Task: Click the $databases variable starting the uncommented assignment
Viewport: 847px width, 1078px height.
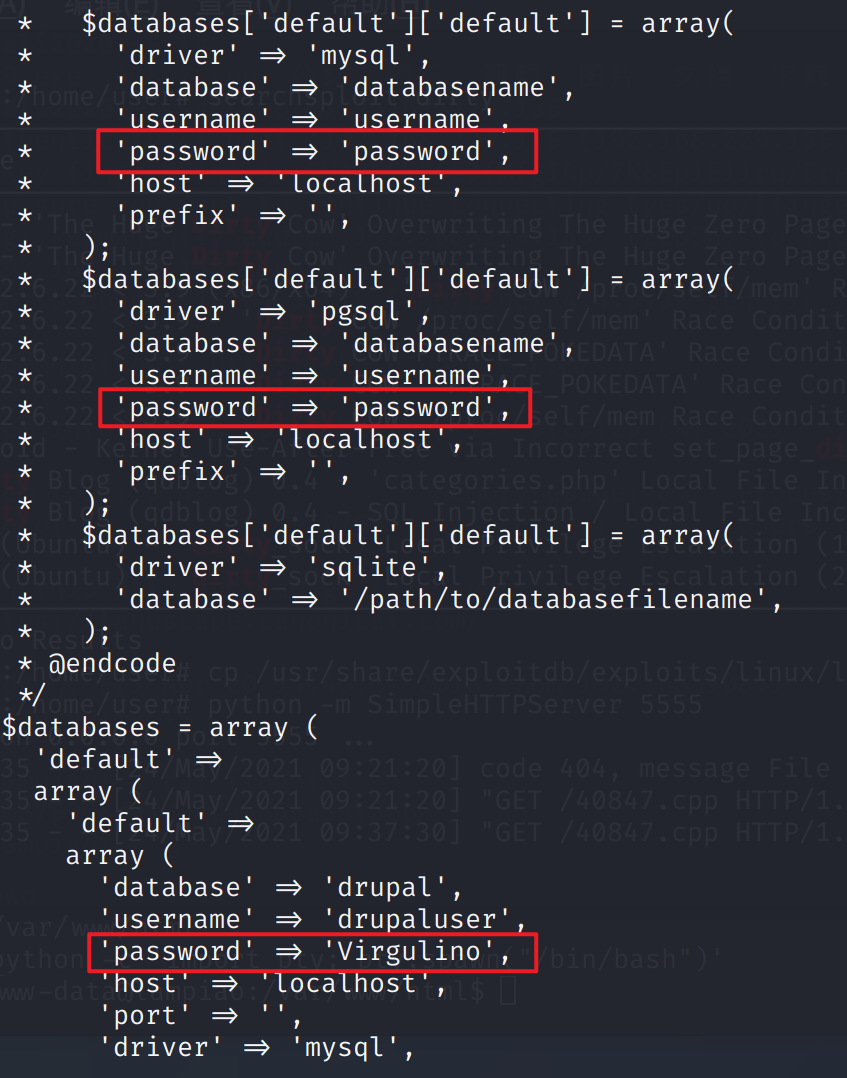Action: click(80, 727)
